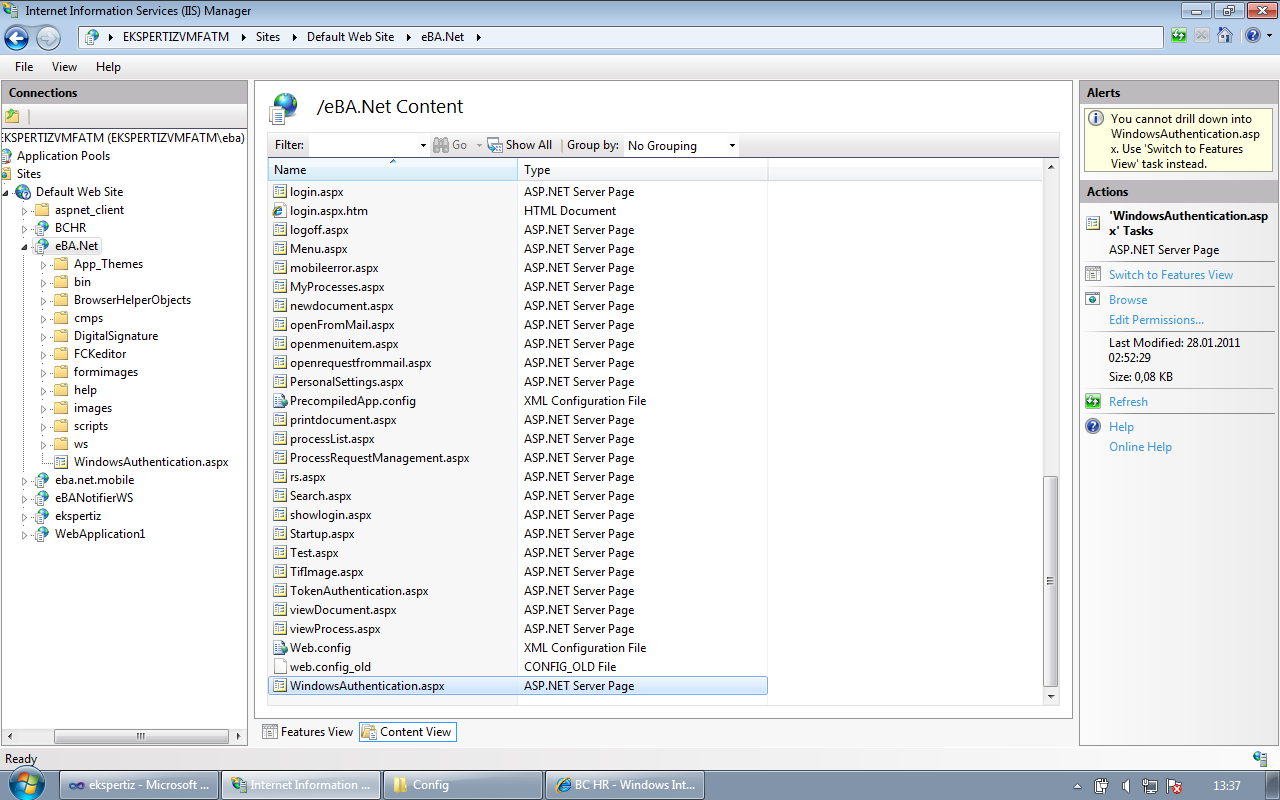Click the Windows Start orb
1280x800 pixels.
point(24,784)
